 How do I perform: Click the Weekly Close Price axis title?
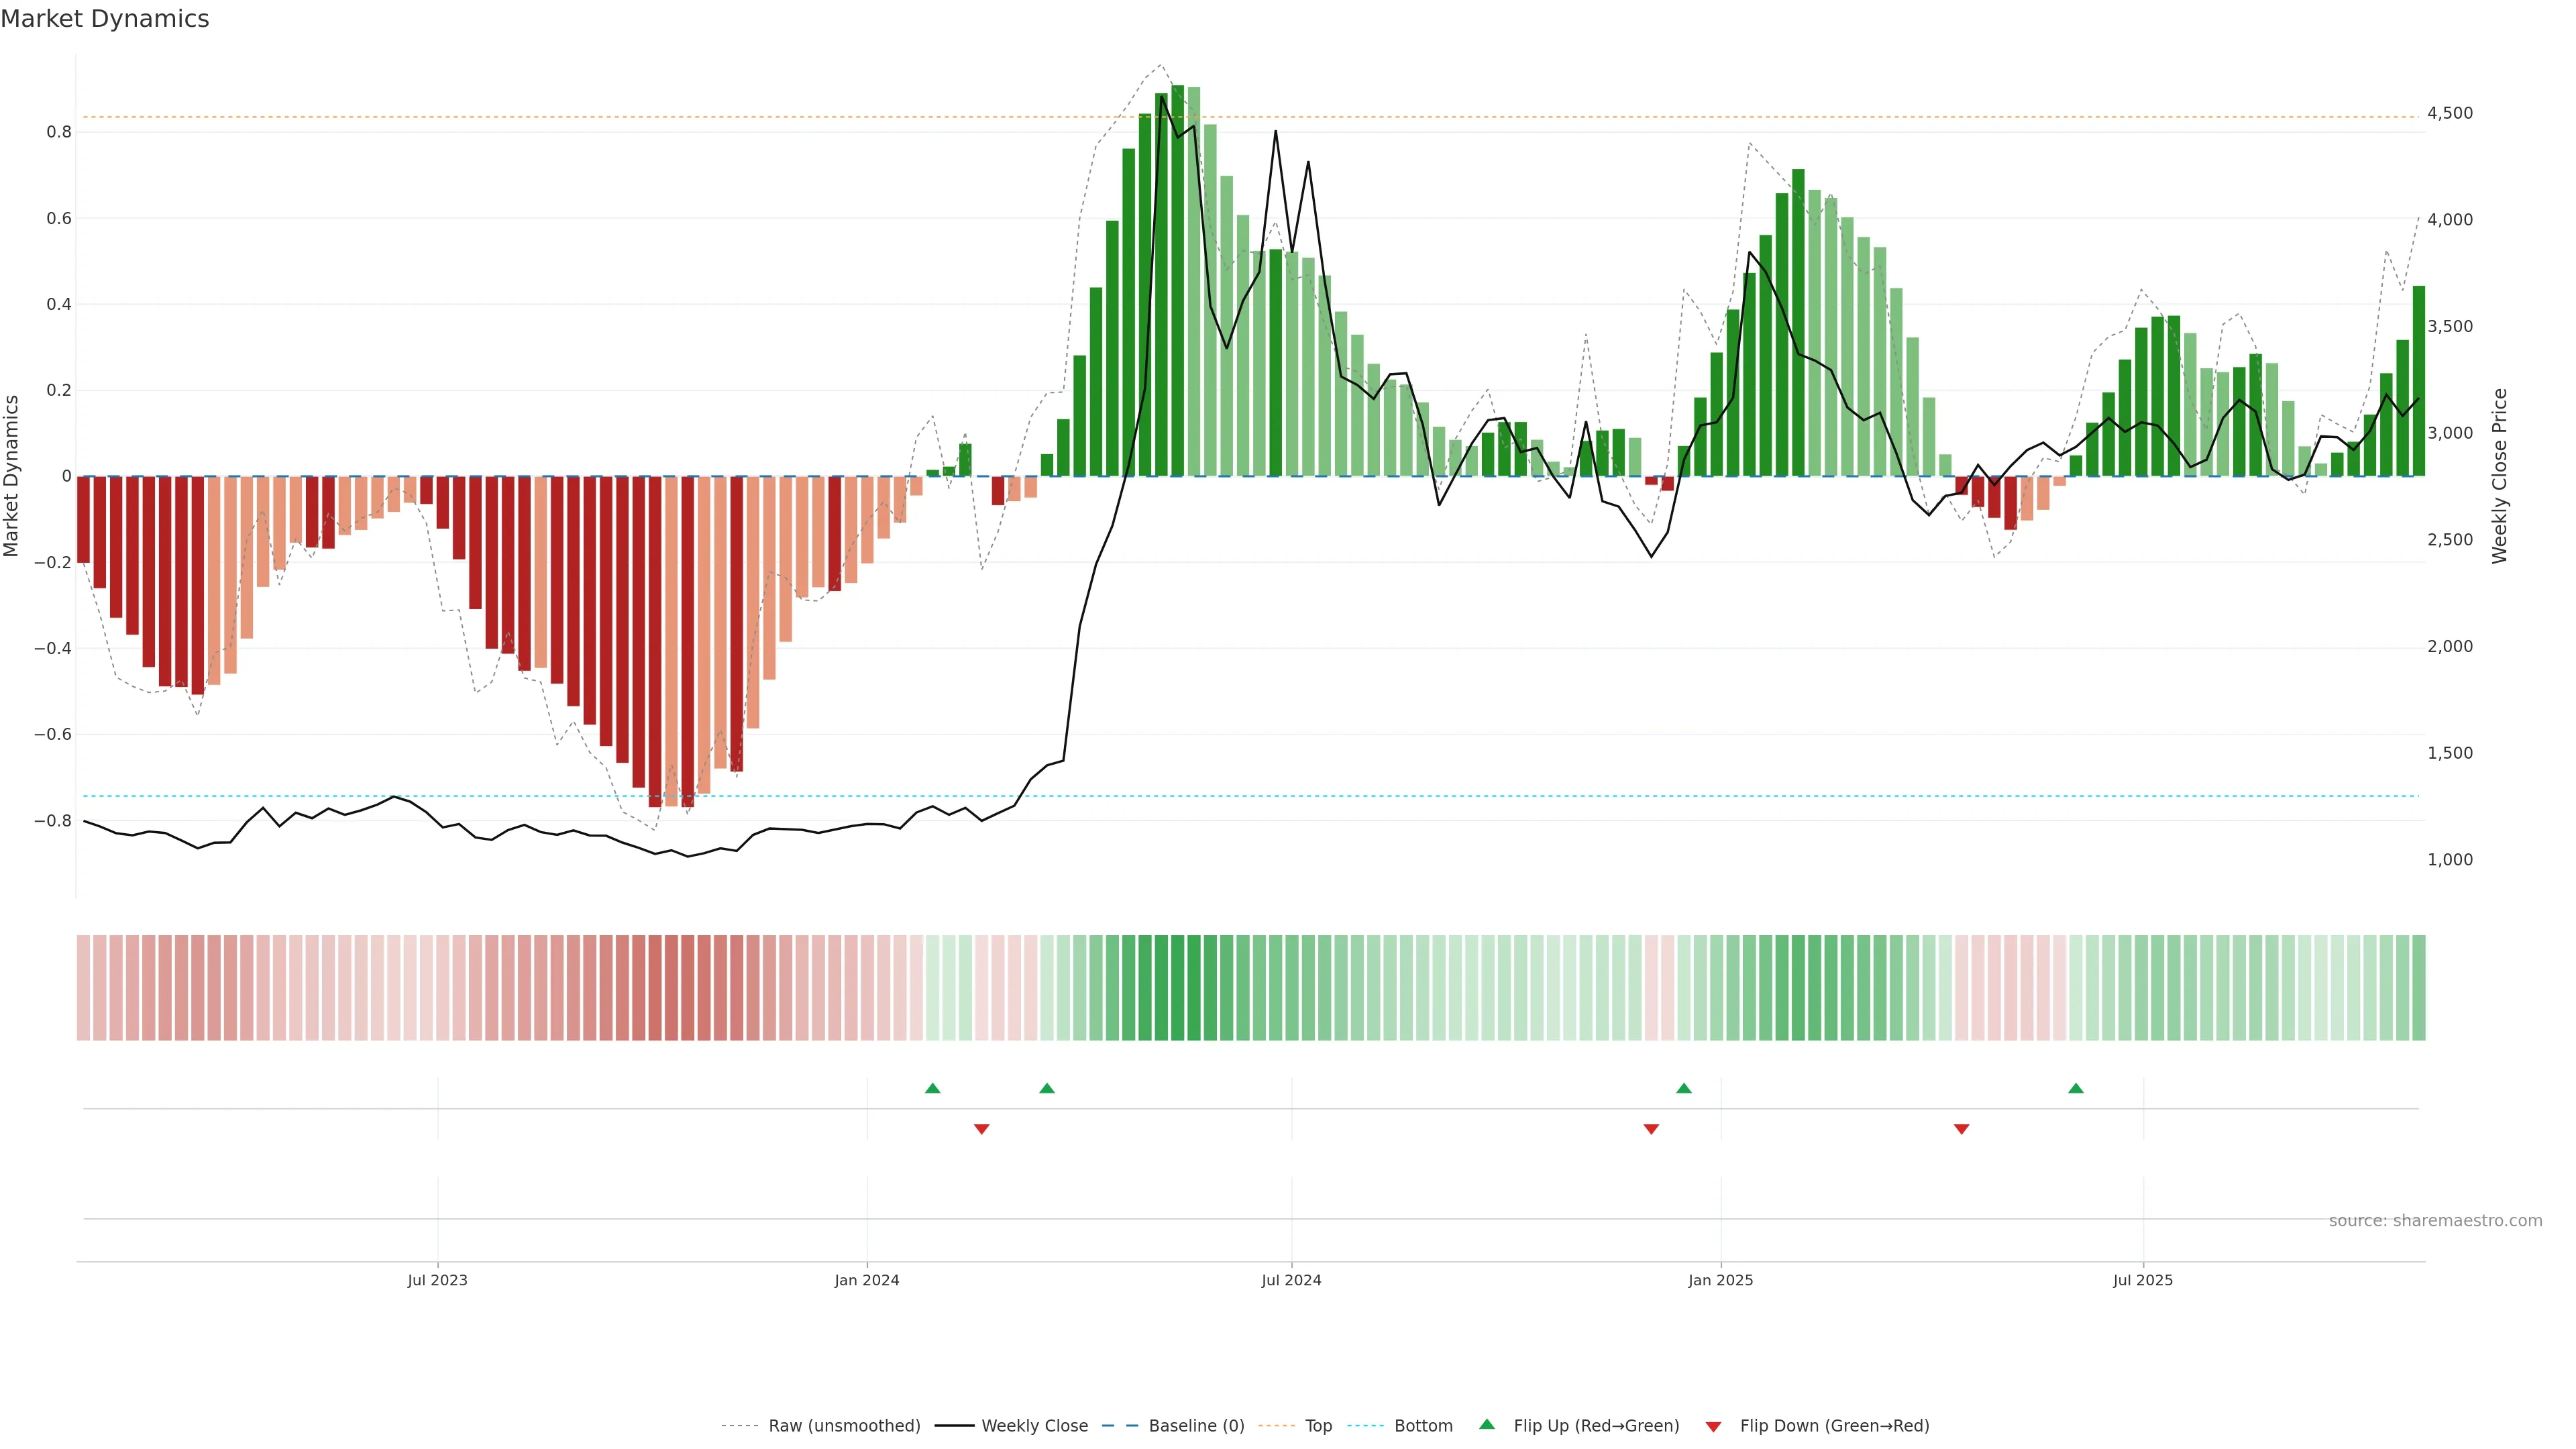(x=2499, y=476)
